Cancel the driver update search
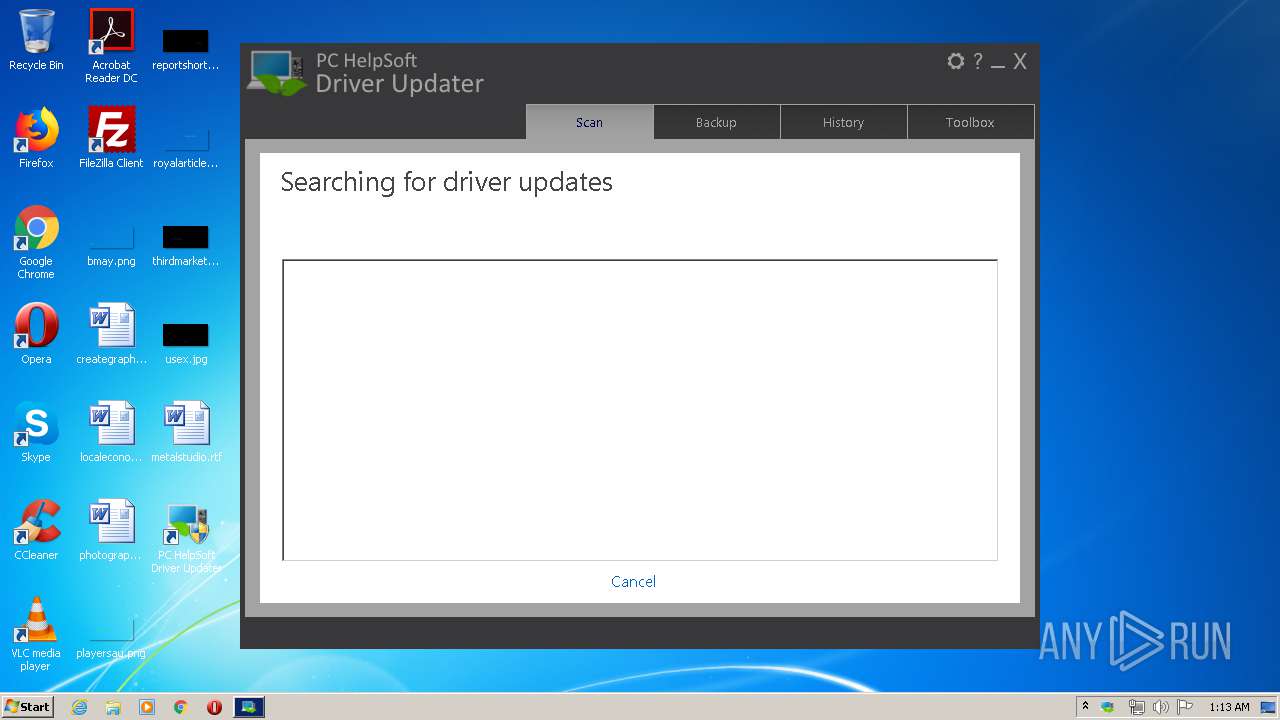Viewport: 1280px width, 720px height. [x=633, y=581]
